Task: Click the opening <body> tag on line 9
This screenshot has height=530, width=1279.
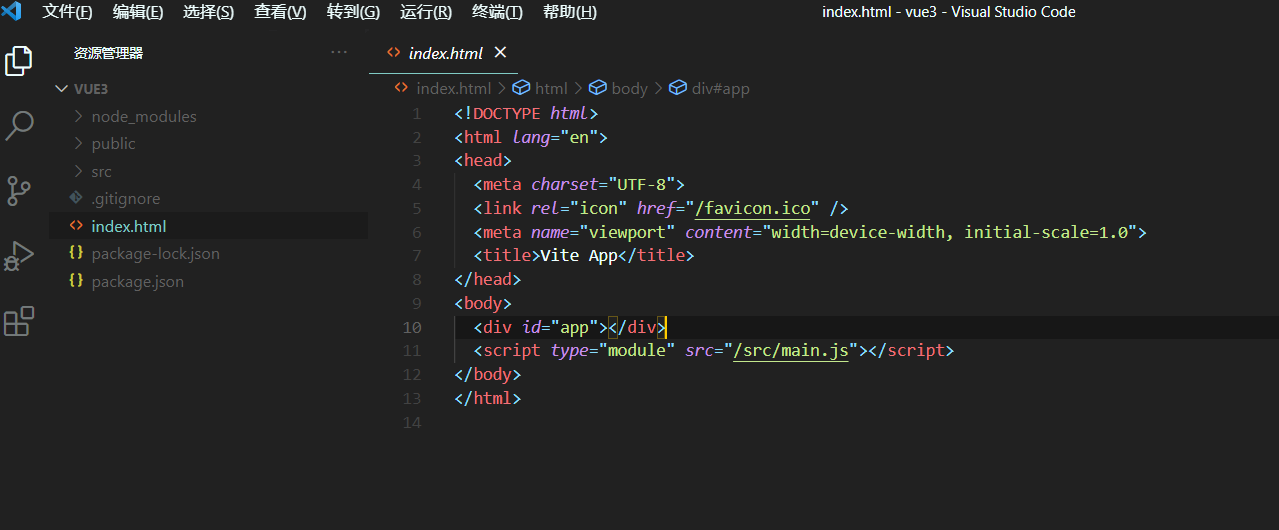Action: point(482,303)
